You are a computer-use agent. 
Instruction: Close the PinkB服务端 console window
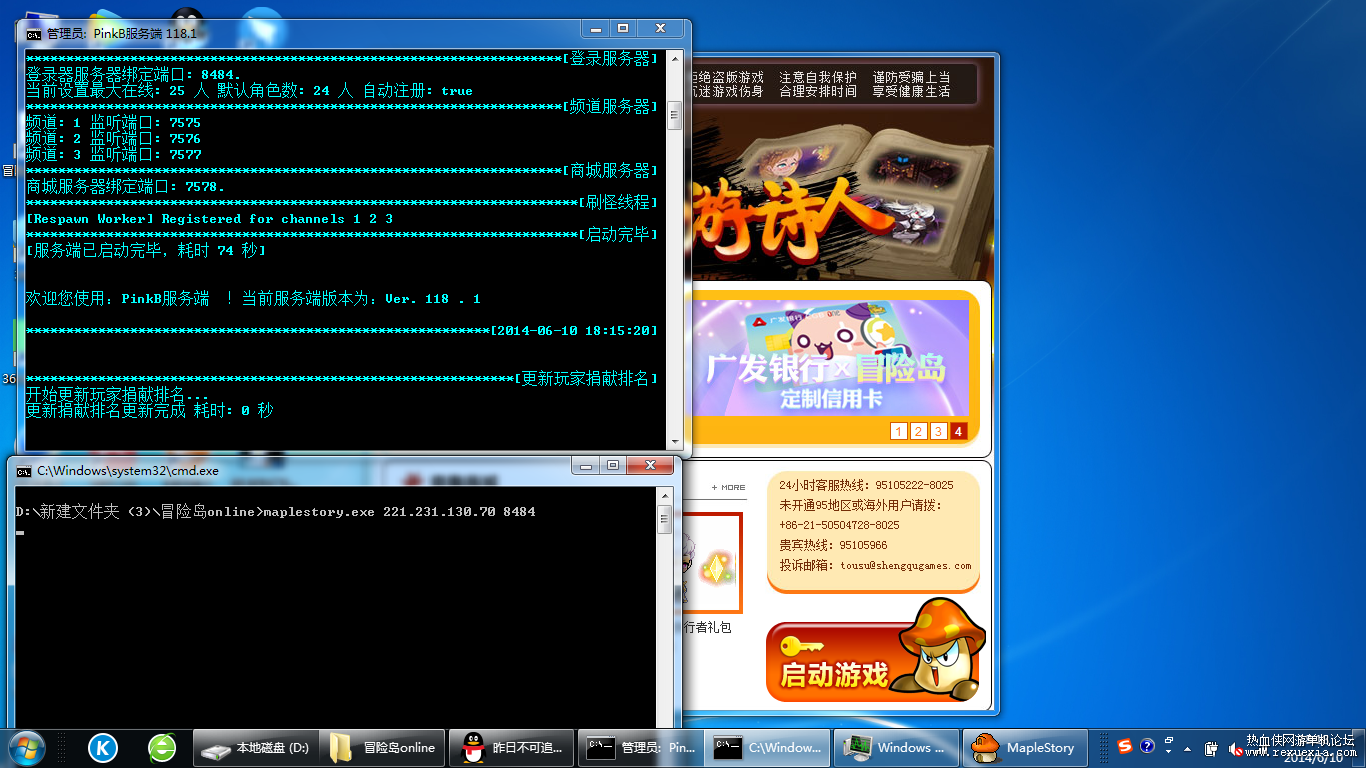(660, 29)
